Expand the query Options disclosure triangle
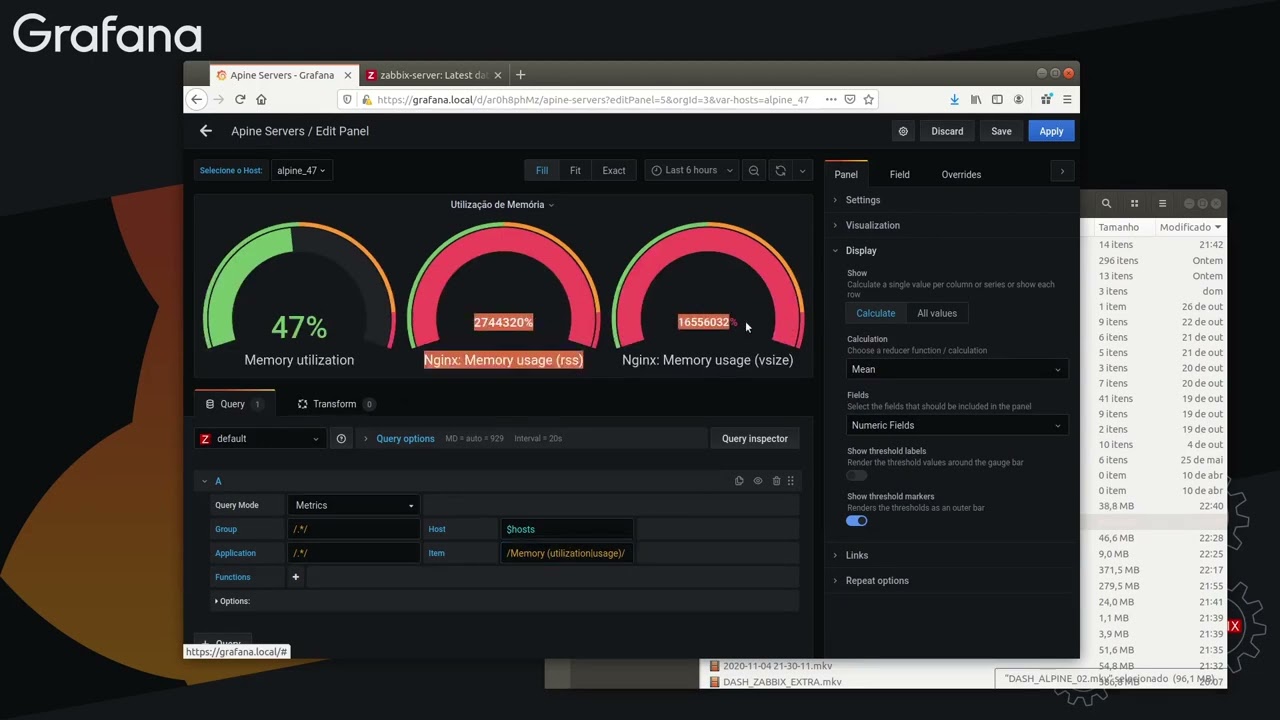 pyautogui.click(x=217, y=601)
